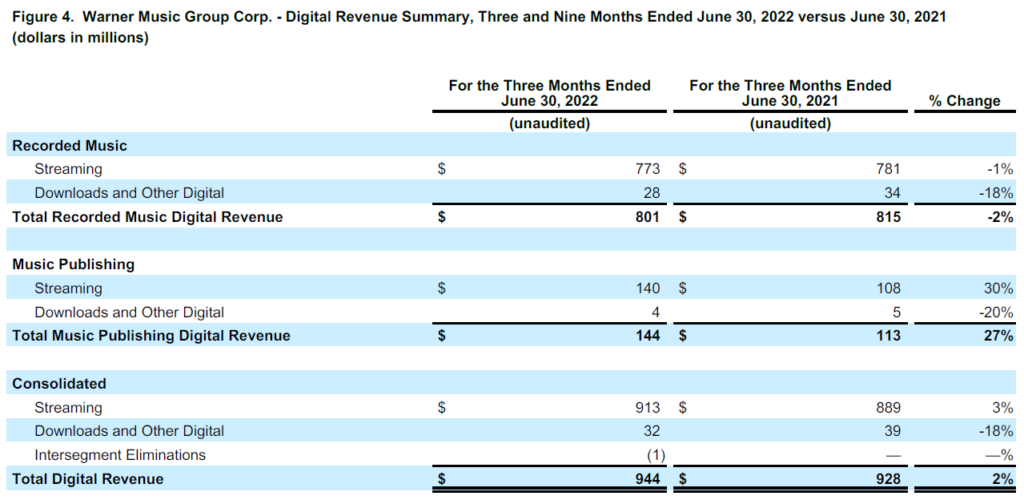This screenshot has height=500, width=1024.
Task: Click the -20% change value
Action: 997,312
